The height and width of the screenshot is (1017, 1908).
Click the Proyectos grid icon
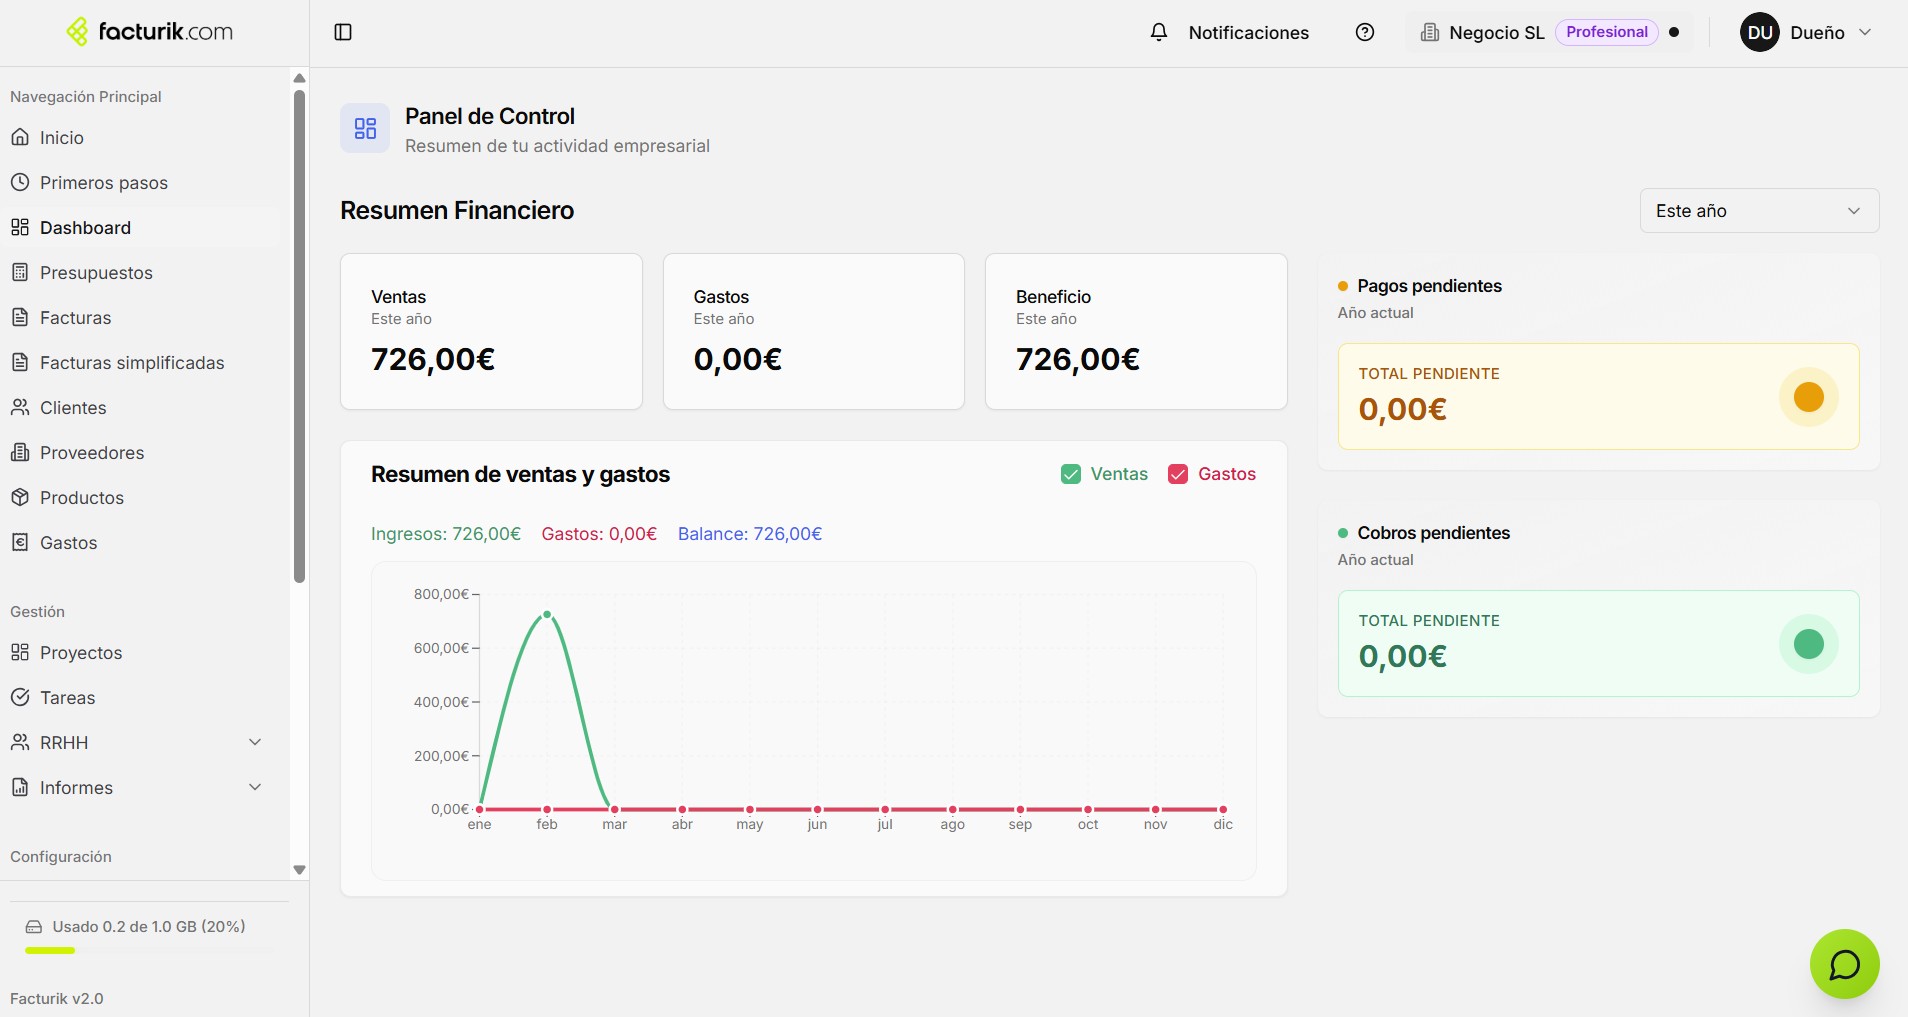point(20,652)
